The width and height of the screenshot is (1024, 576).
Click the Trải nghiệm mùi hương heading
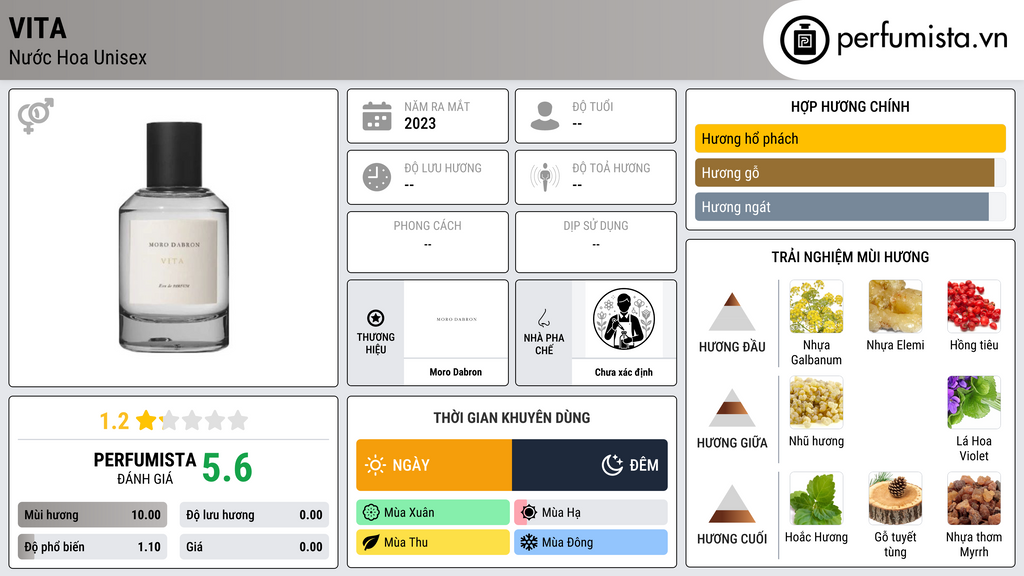point(850,257)
